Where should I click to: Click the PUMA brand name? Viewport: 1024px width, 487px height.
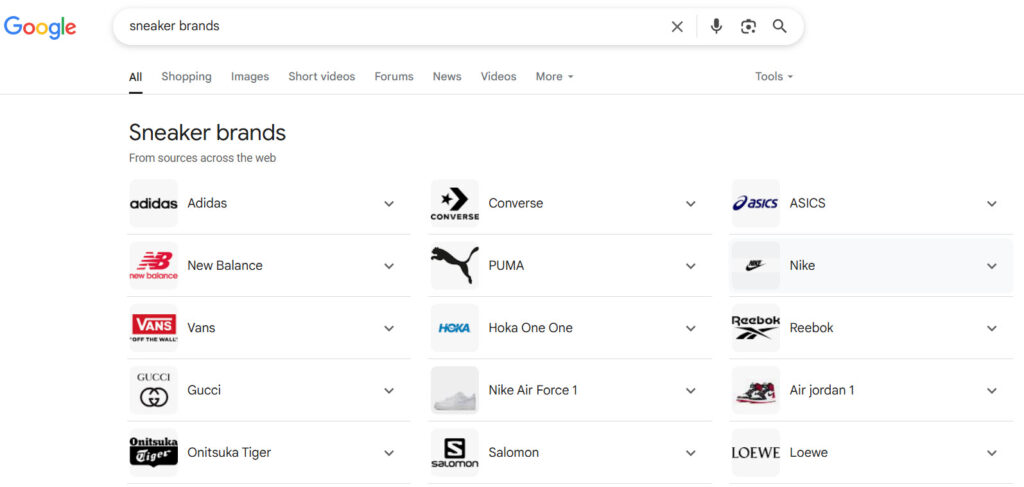pos(506,266)
